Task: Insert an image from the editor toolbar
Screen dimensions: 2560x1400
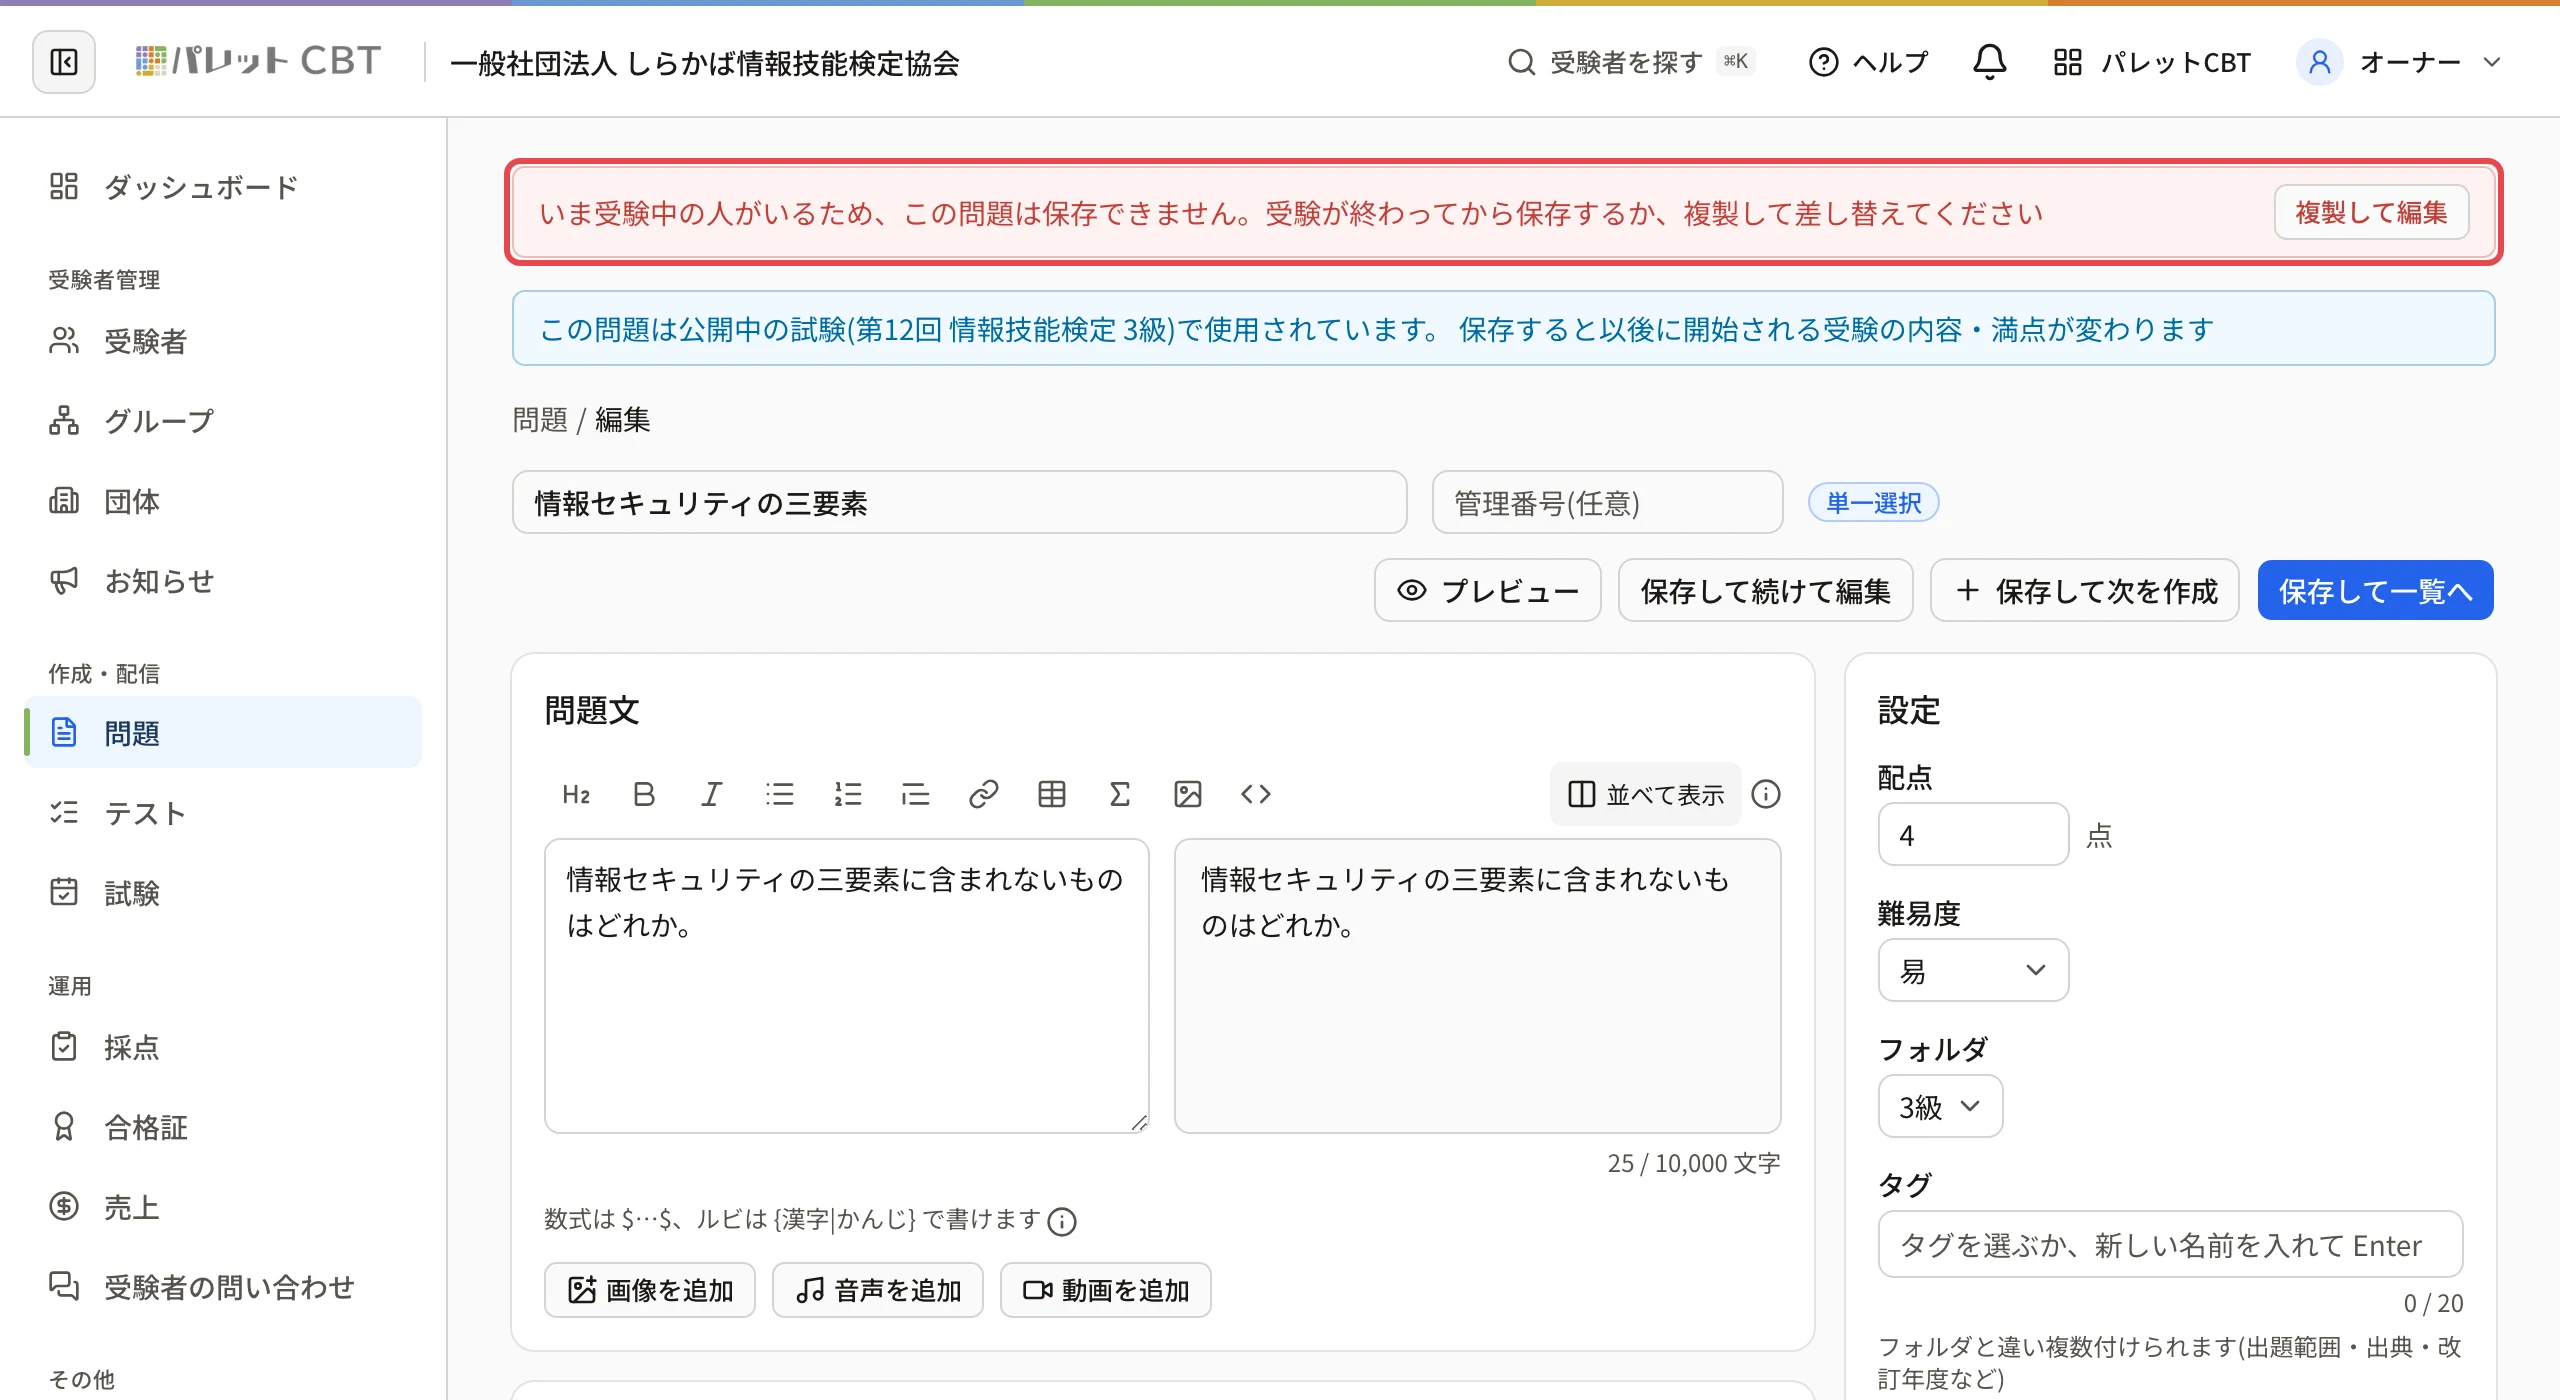Action: click(x=1187, y=794)
